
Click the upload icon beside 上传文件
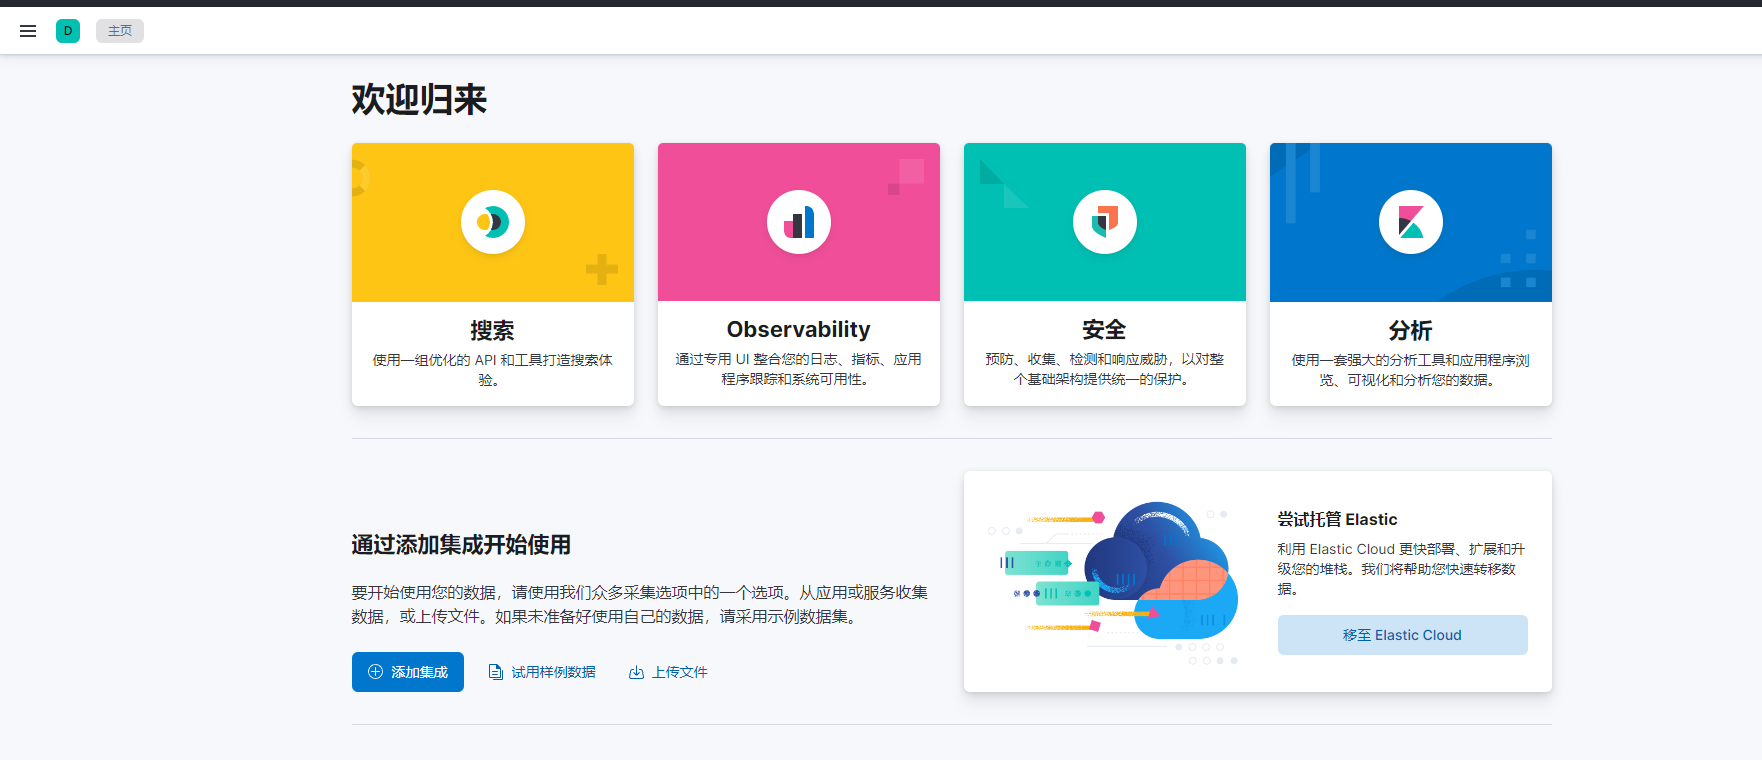coord(636,672)
